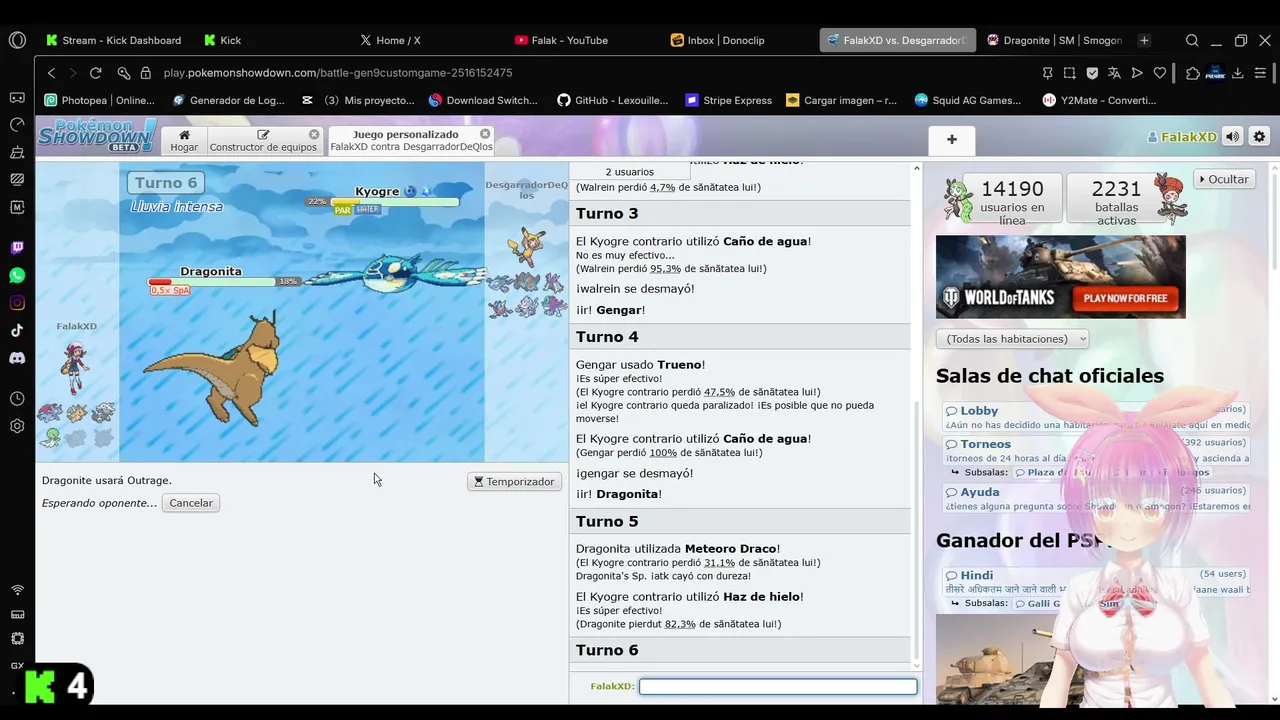1280x720 pixels.
Task: Click the Pokémon Showdown logo
Action: tap(96, 135)
